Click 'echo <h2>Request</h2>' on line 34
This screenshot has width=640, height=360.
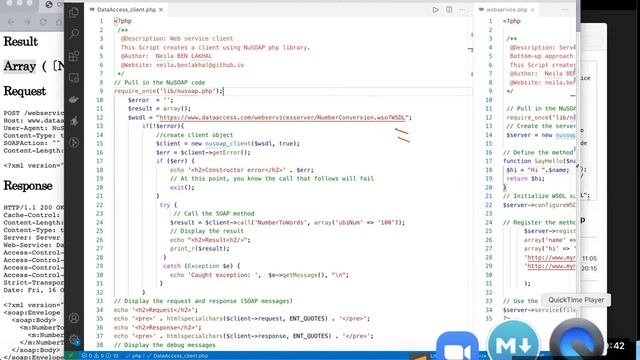tap(156, 310)
